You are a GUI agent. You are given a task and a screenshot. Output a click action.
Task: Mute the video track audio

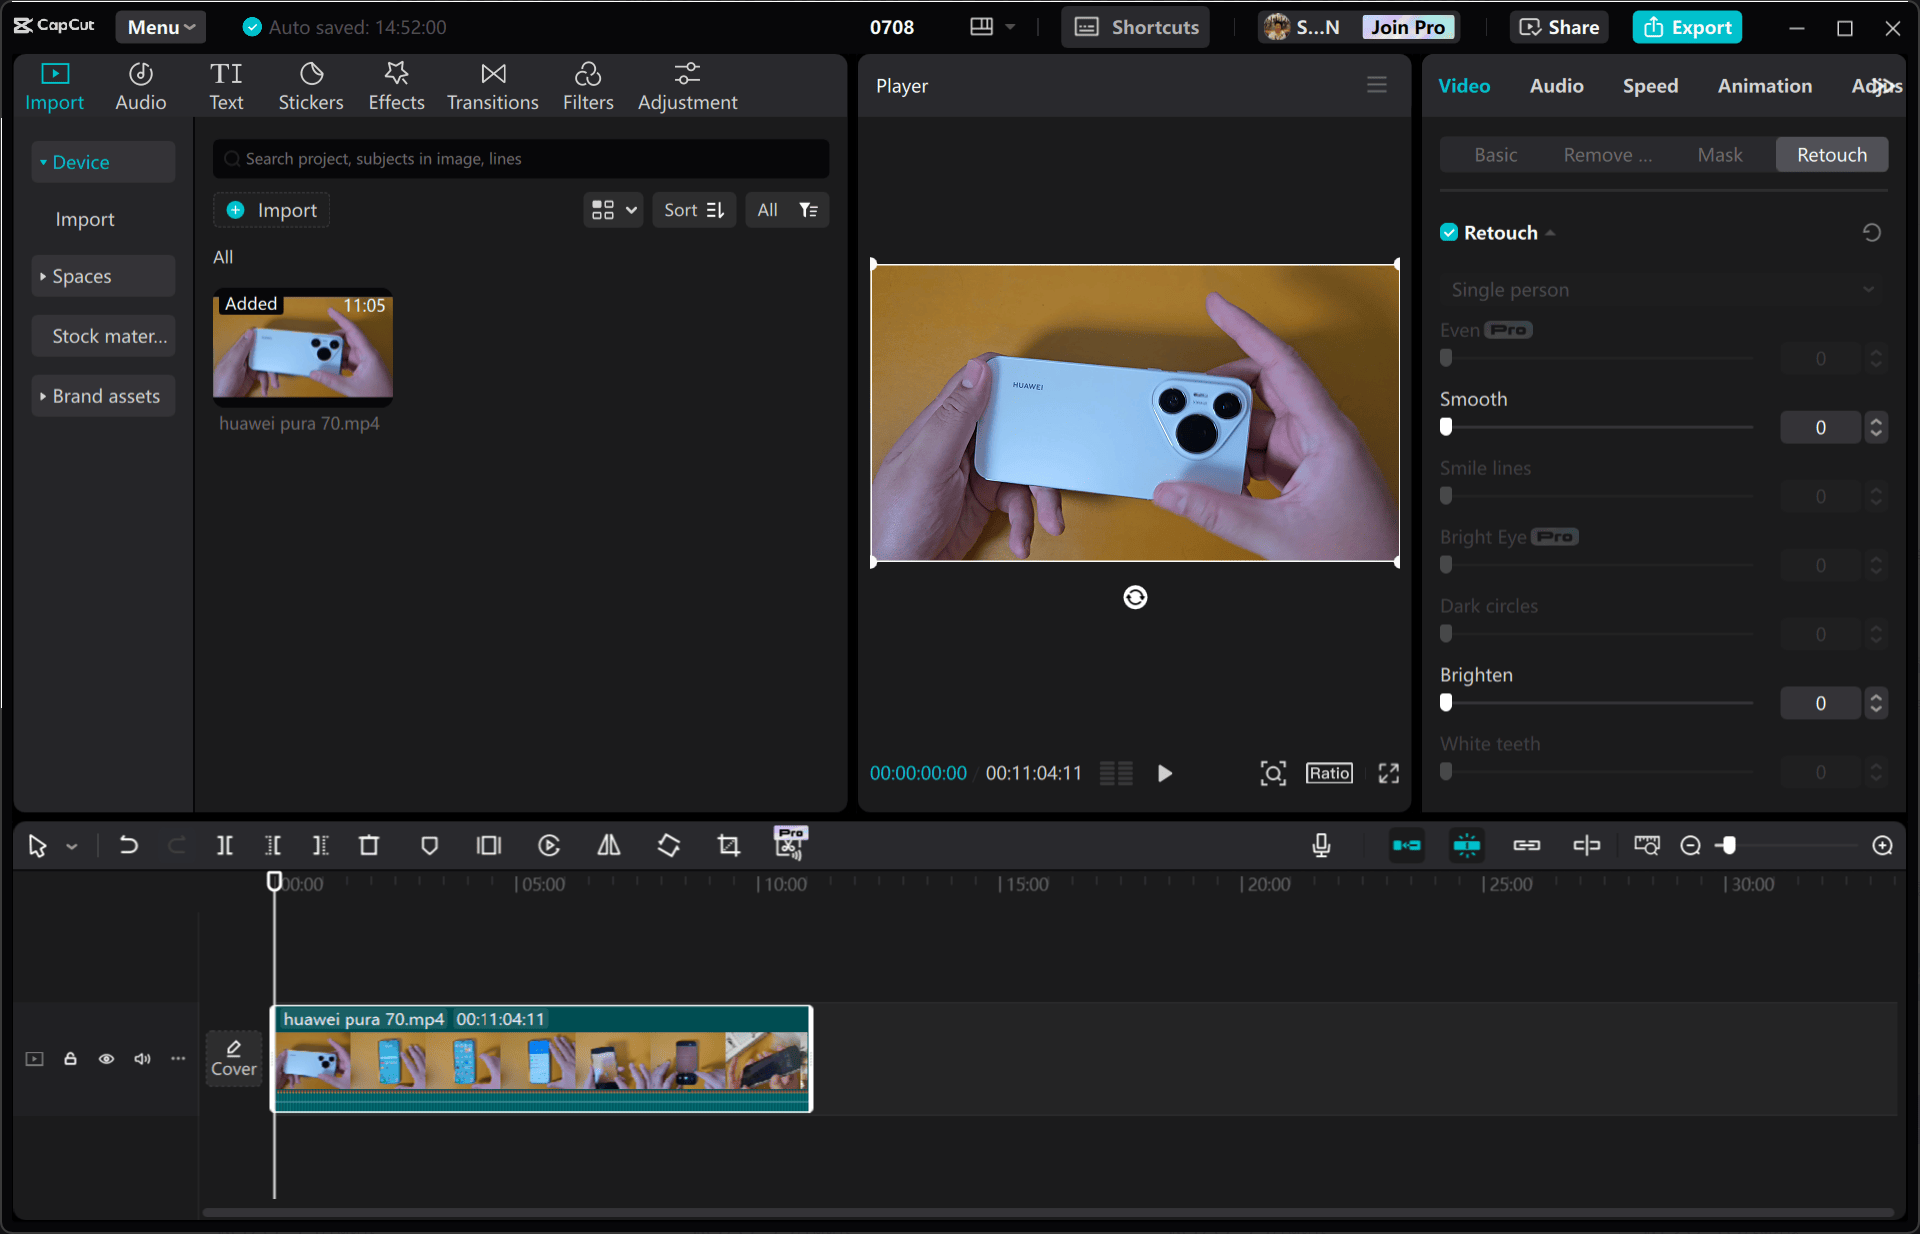[x=142, y=1059]
